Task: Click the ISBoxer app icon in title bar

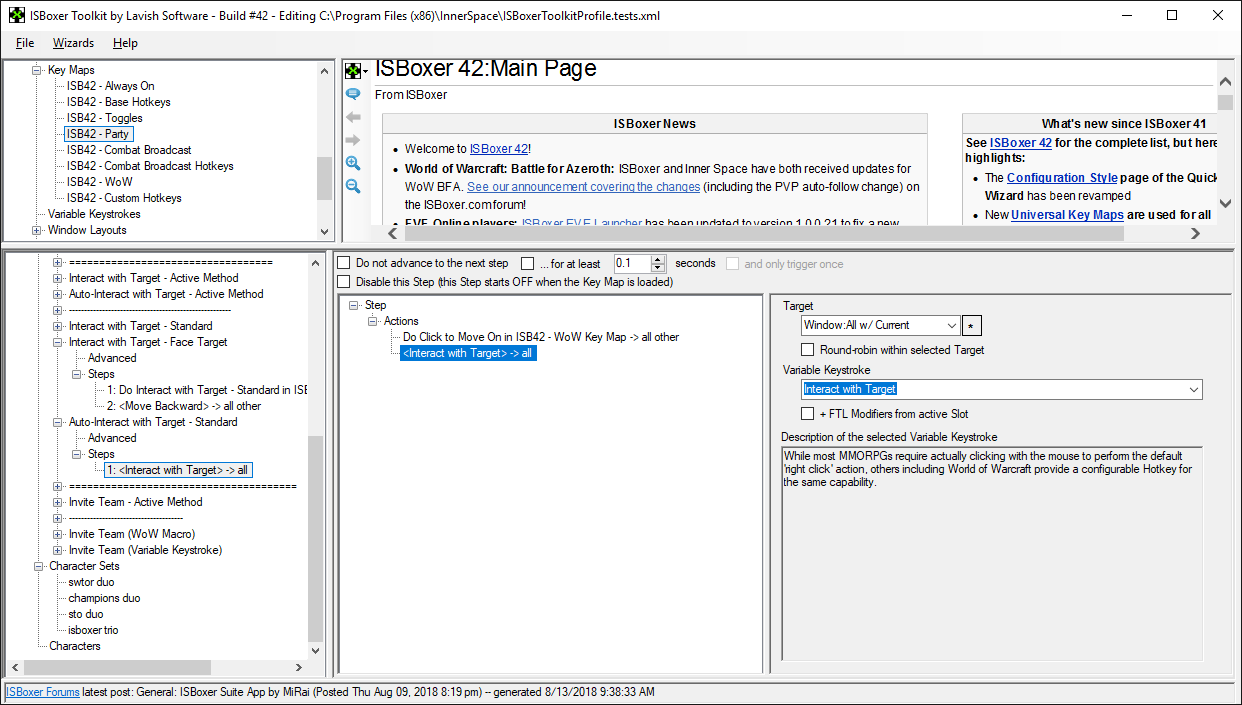Action: [15, 16]
